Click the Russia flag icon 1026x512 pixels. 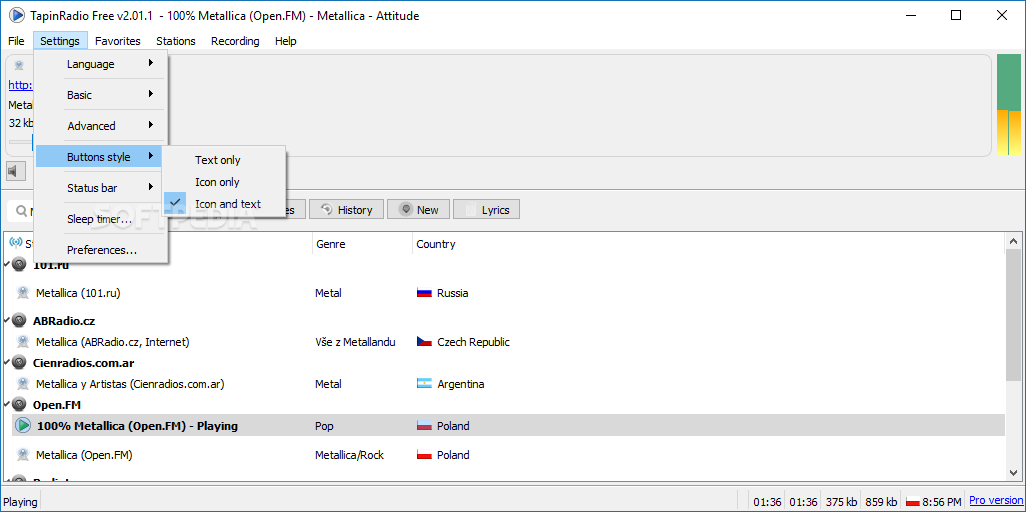click(424, 293)
